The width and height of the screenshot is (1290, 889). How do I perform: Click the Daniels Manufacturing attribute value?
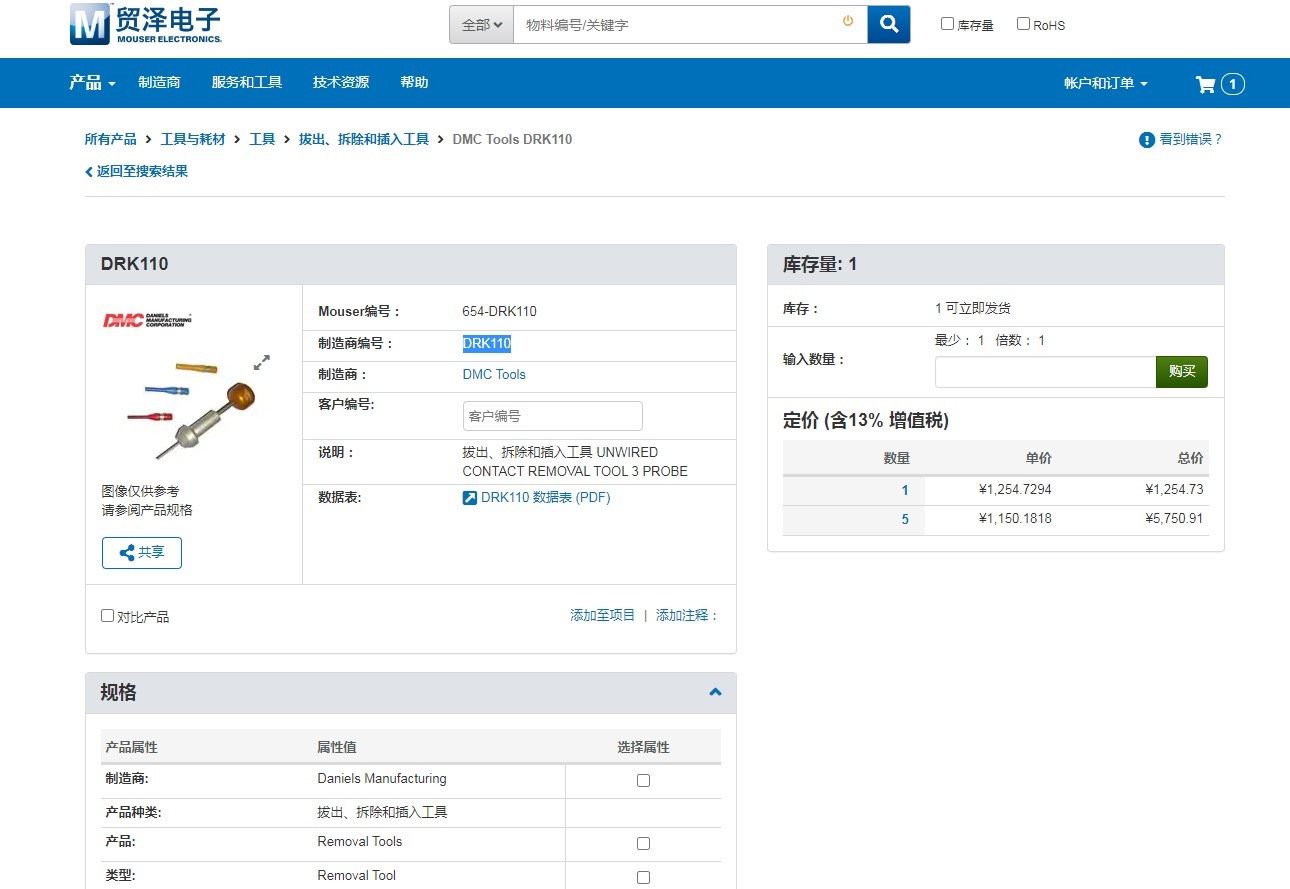(382, 779)
